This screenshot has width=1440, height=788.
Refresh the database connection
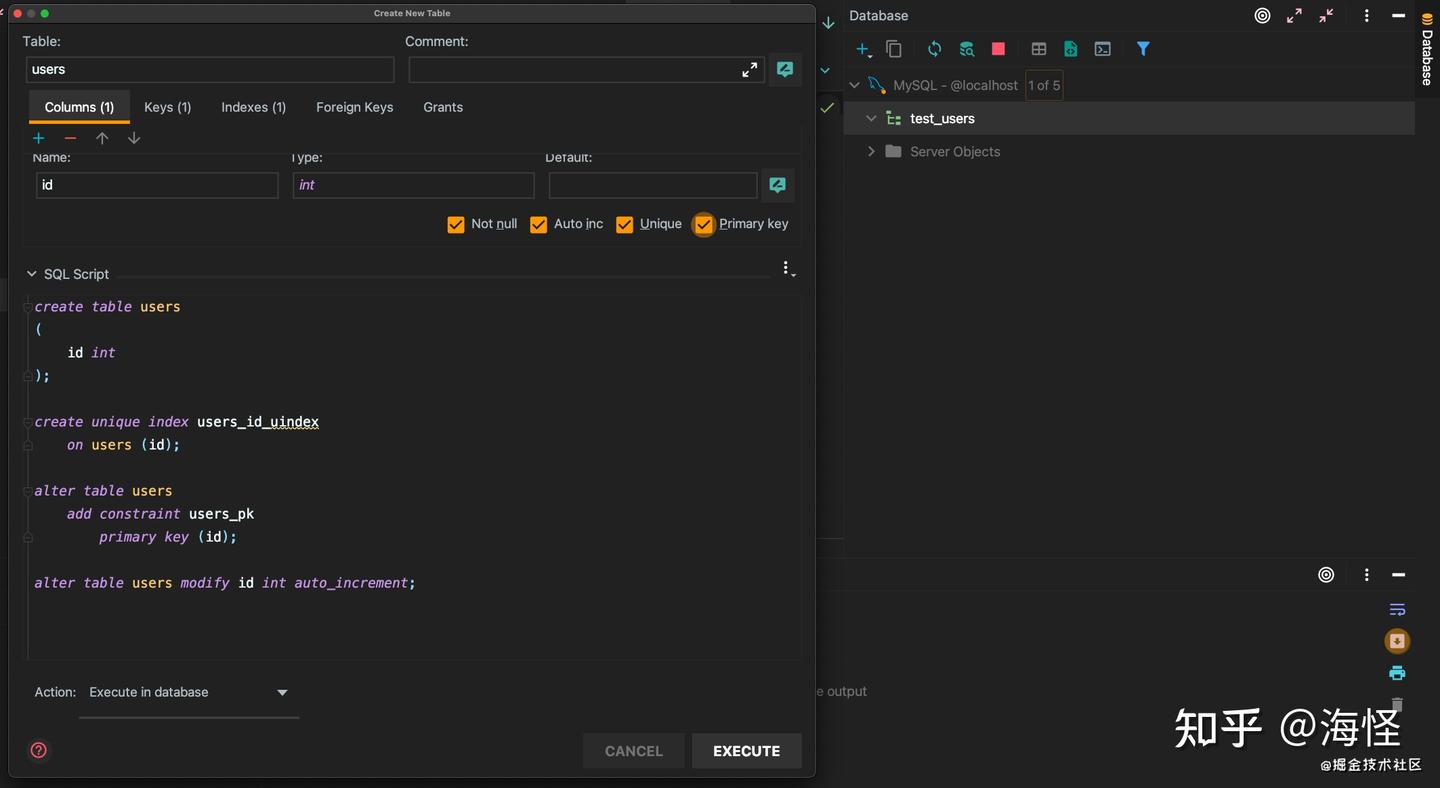coord(934,48)
